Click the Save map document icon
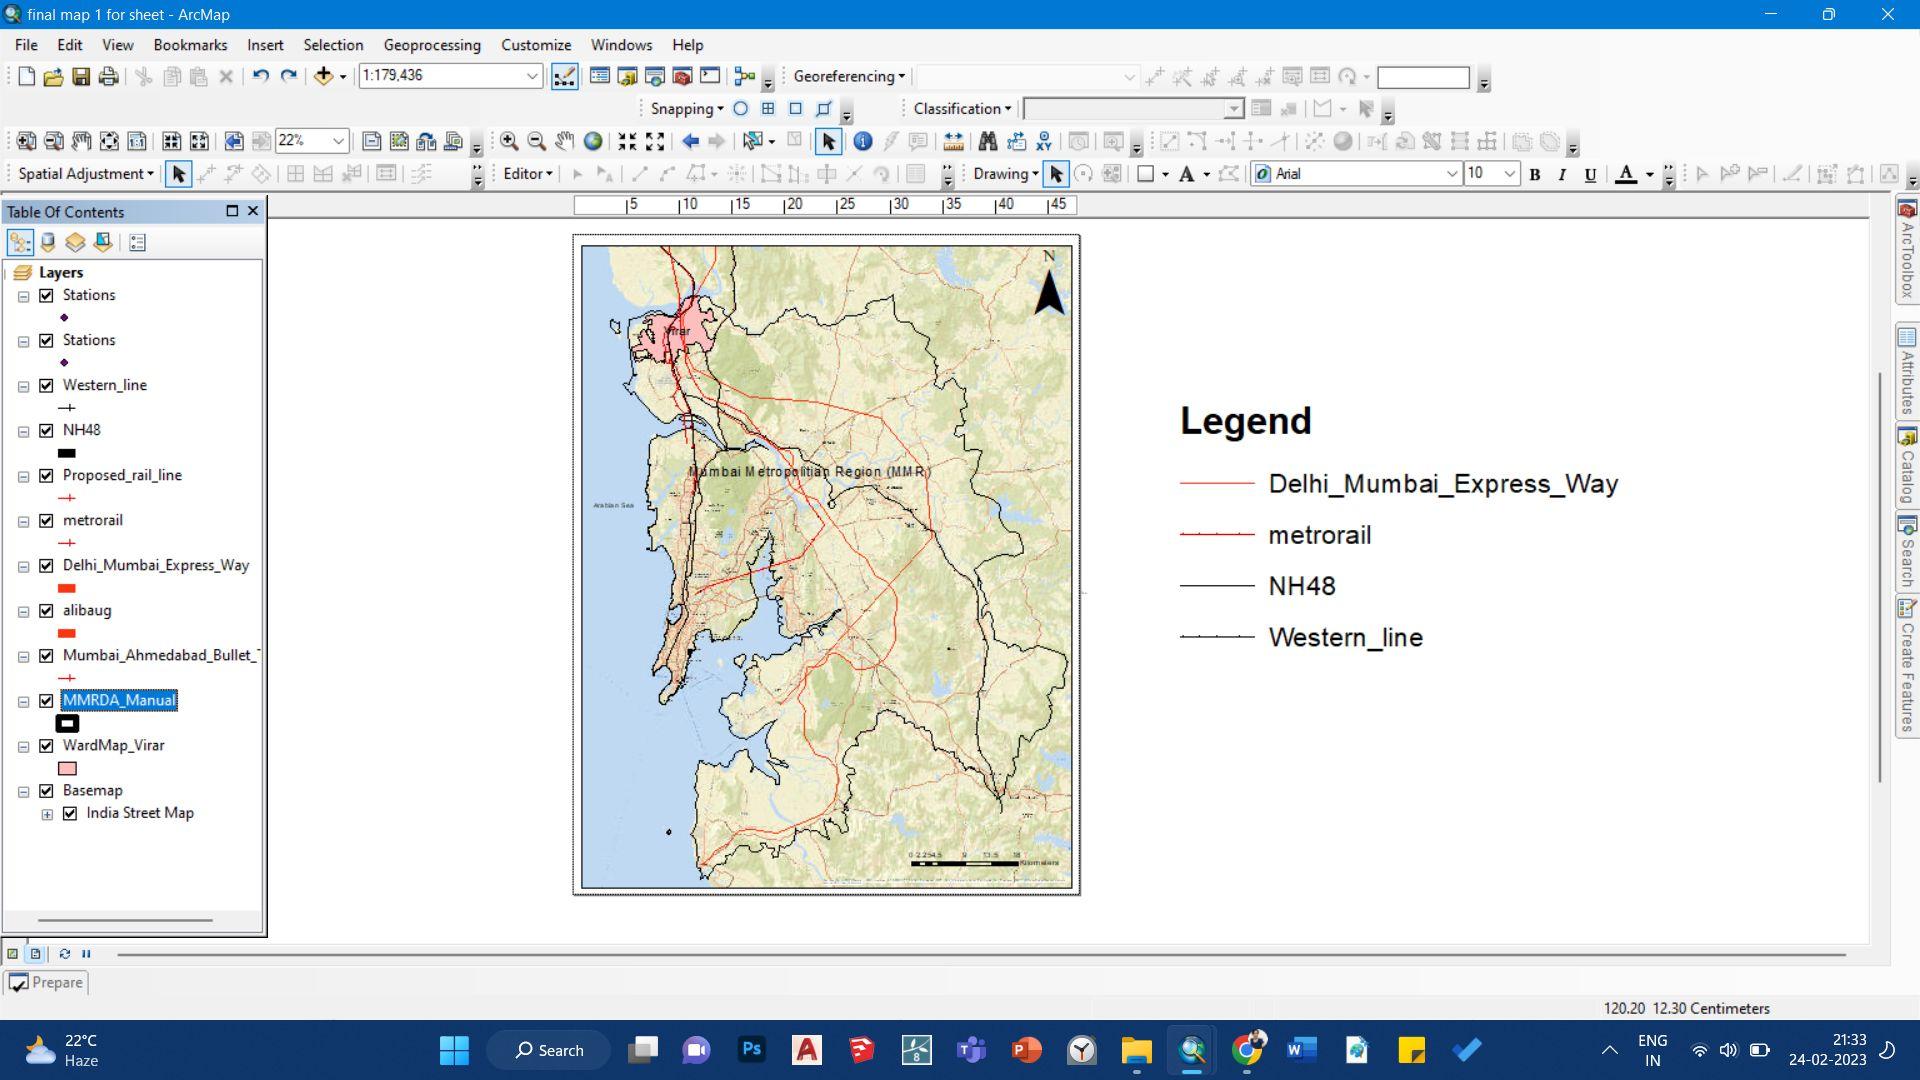The width and height of the screenshot is (1920, 1080). click(81, 76)
